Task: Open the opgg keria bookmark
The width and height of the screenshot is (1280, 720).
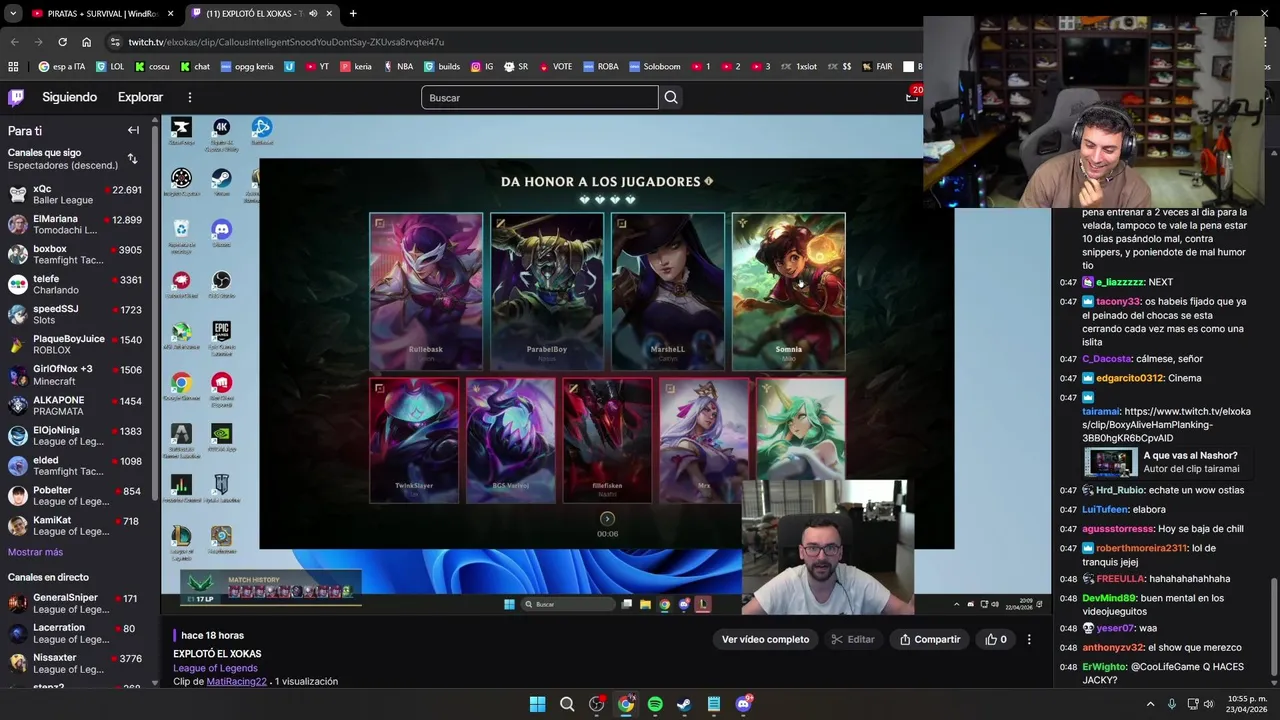Action: click(x=246, y=67)
